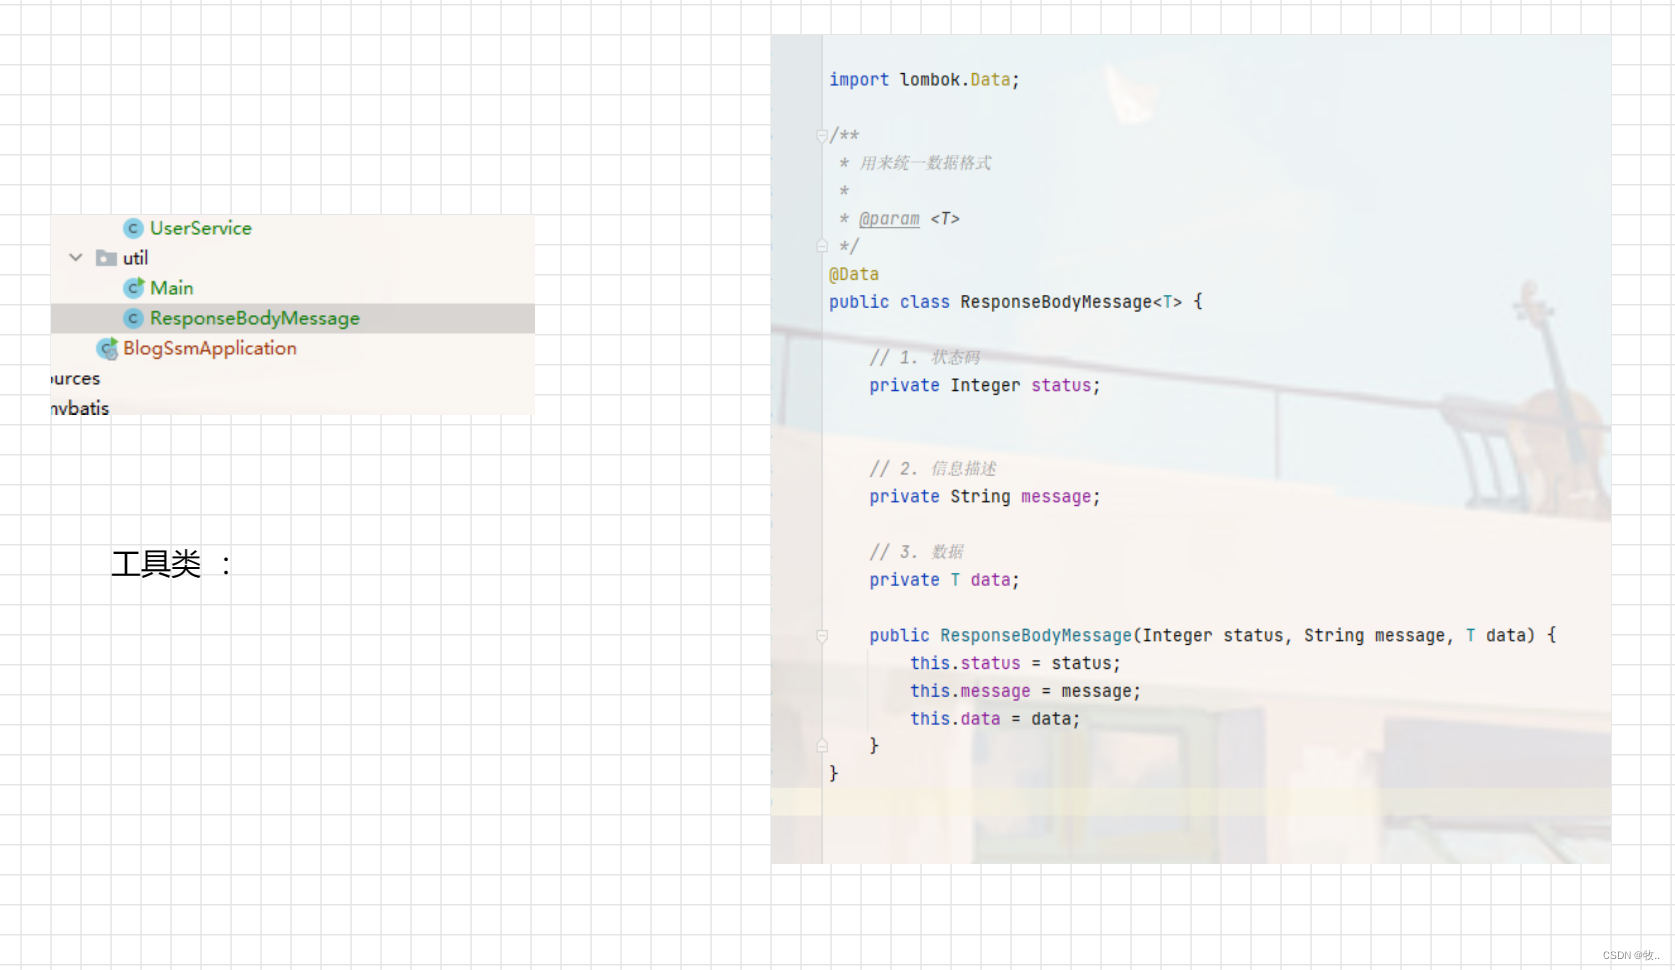Fold the ResponseBodyMessage constructor body
This screenshot has height=970, width=1675.
(x=822, y=635)
